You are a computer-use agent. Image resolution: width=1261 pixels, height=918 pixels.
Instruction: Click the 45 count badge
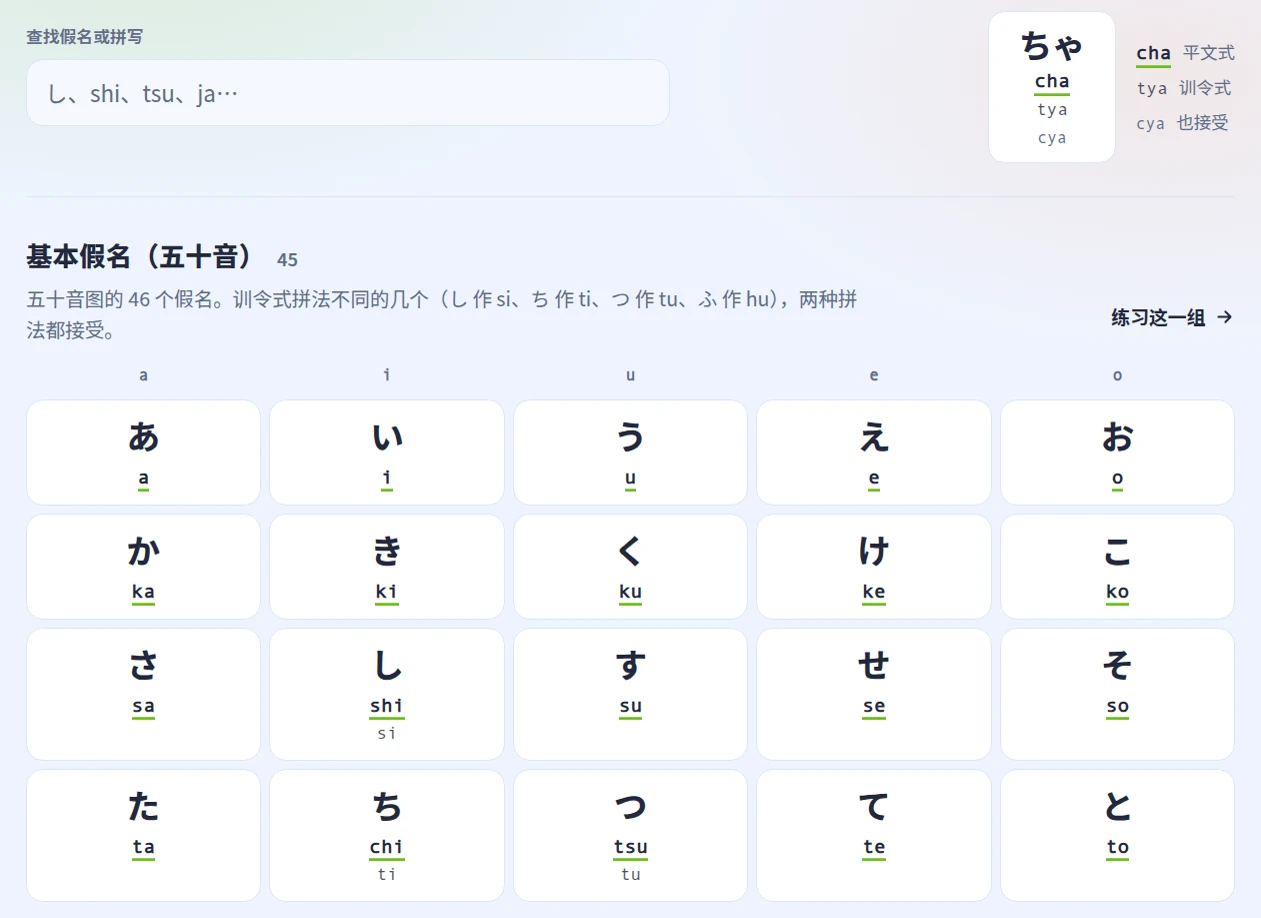[x=288, y=260]
